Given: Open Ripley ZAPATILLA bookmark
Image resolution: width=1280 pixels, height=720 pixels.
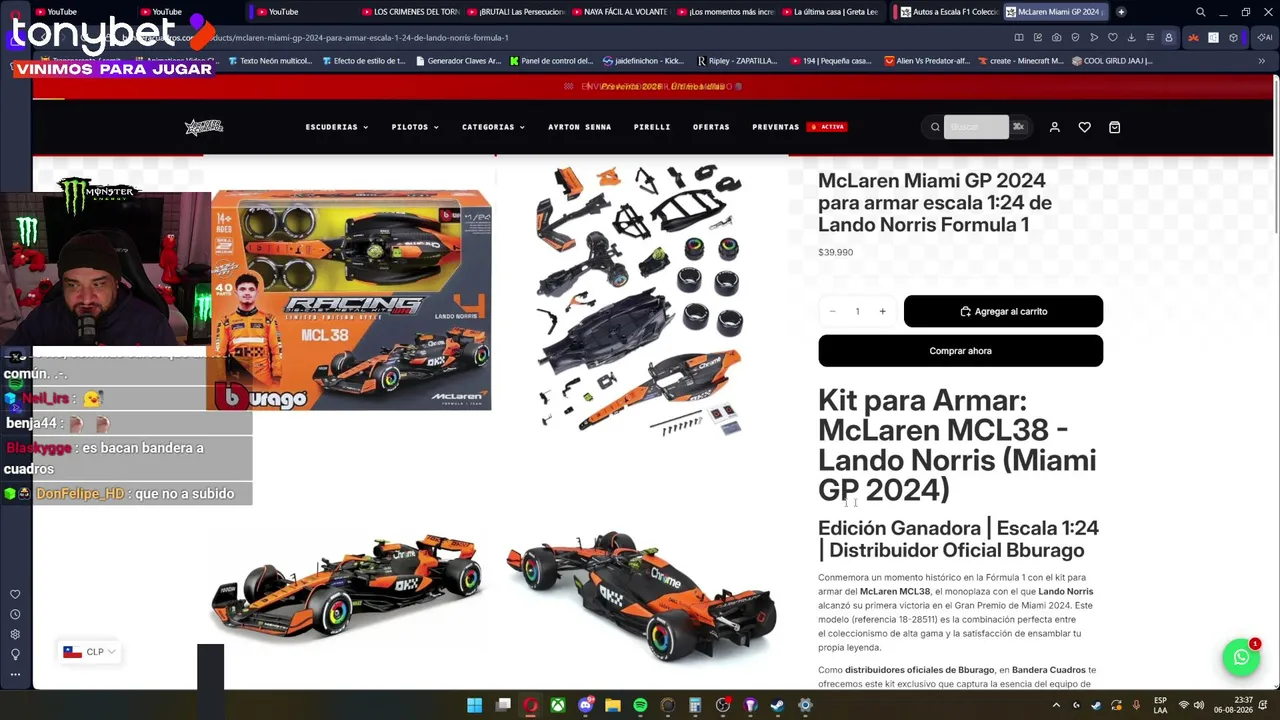Looking at the screenshot, I should pyautogui.click(x=737, y=61).
